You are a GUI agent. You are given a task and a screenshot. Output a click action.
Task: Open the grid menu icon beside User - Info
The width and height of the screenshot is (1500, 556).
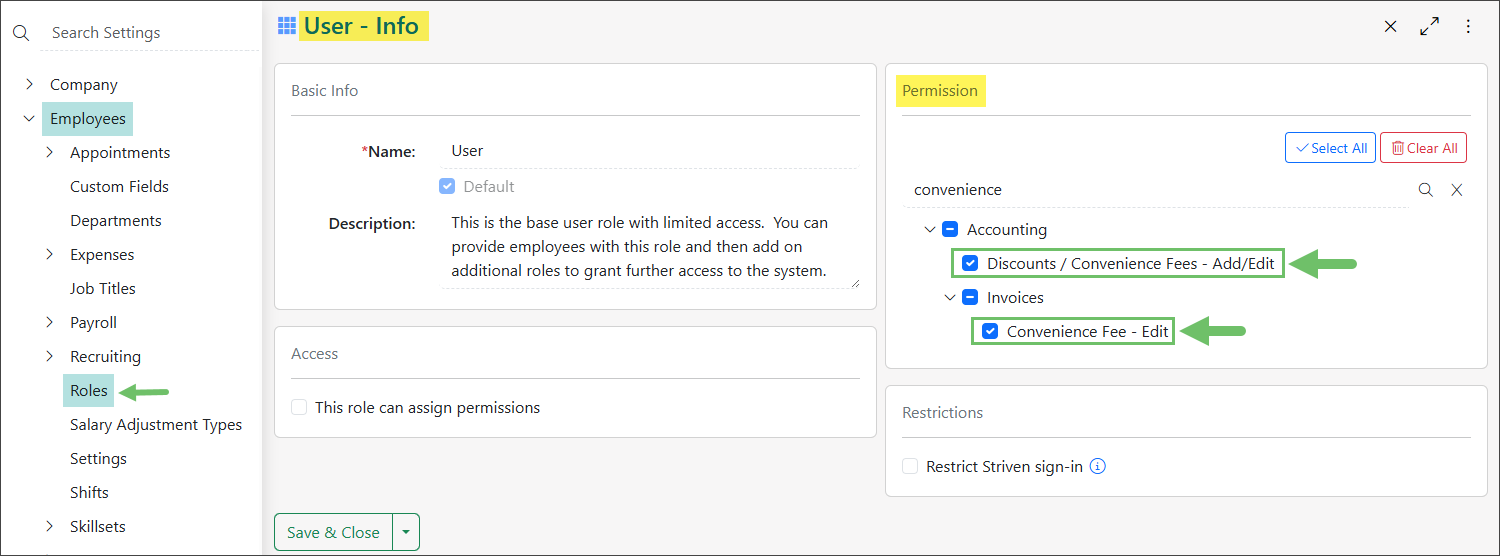point(287,26)
